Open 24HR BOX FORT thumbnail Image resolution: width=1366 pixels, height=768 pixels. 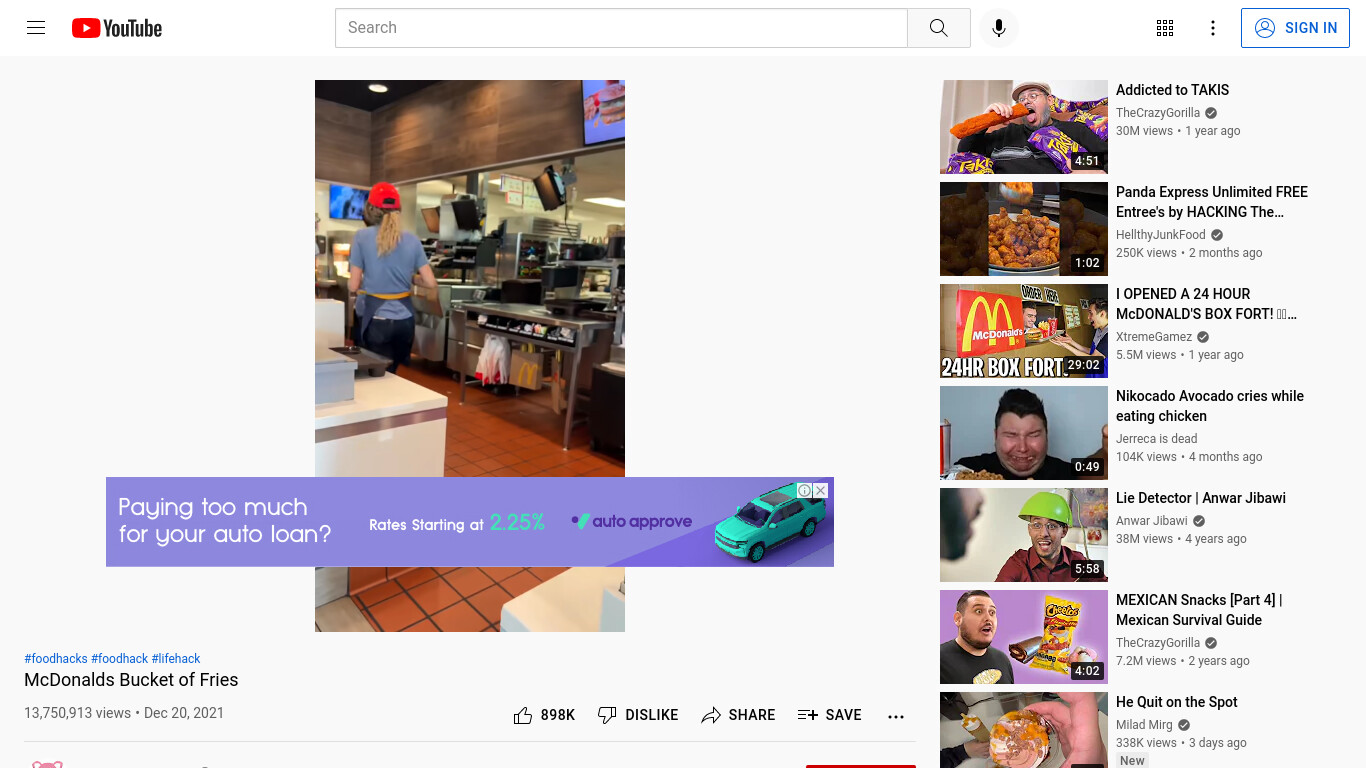tap(1024, 331)
